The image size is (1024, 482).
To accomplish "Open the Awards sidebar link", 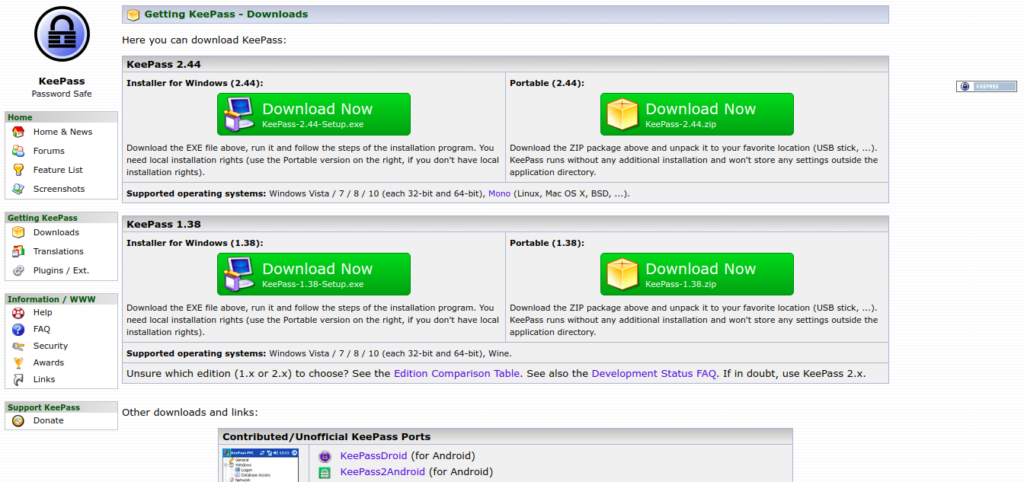I will pyautogui.click(x=48, y=362).
